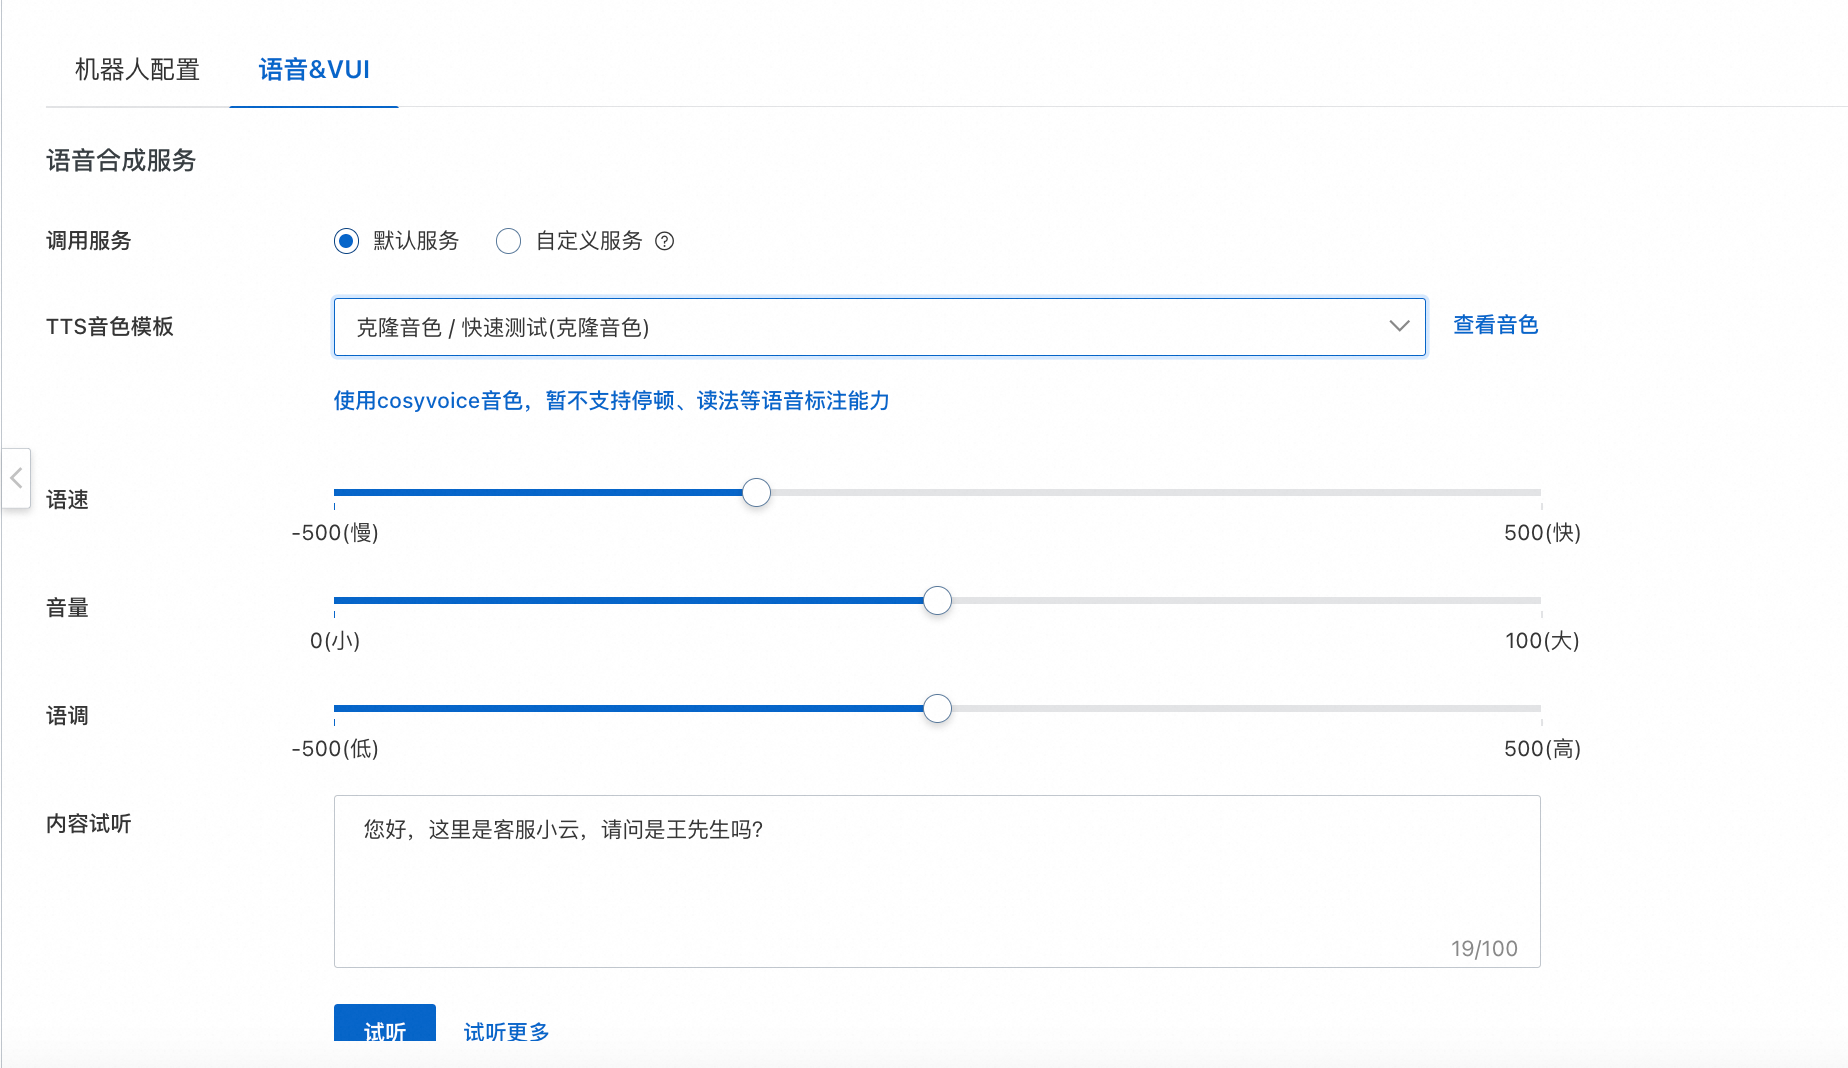Image resolution: width=1848 pixels, height=1068 pixels.
Task: Open the 试听更多 link
Action: pyautogui.click(x=506, y=1032)
